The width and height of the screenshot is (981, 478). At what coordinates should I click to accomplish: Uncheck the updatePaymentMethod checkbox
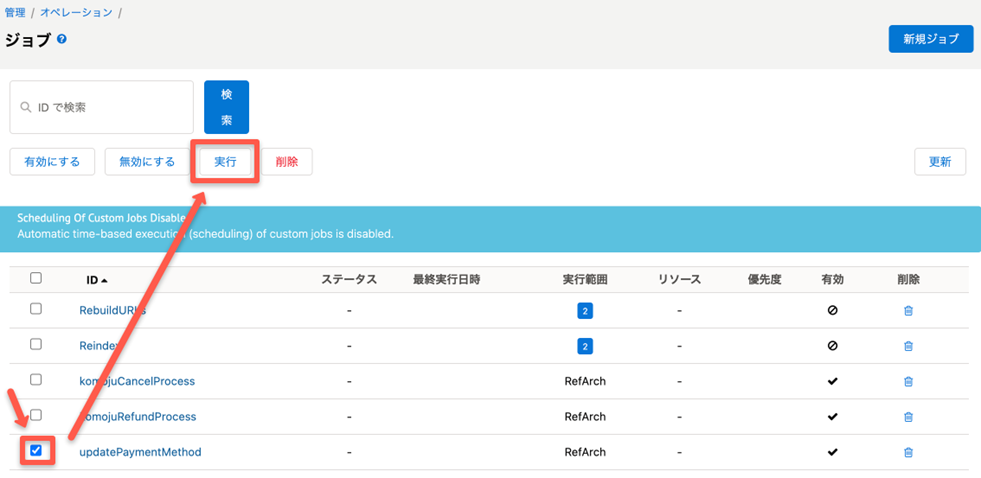click(x=36, y=451)
